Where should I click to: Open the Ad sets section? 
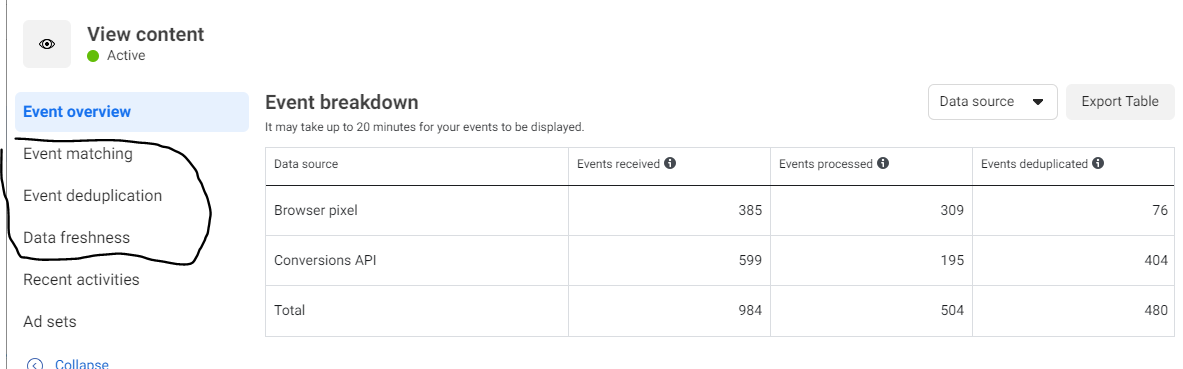pos(50,322)
